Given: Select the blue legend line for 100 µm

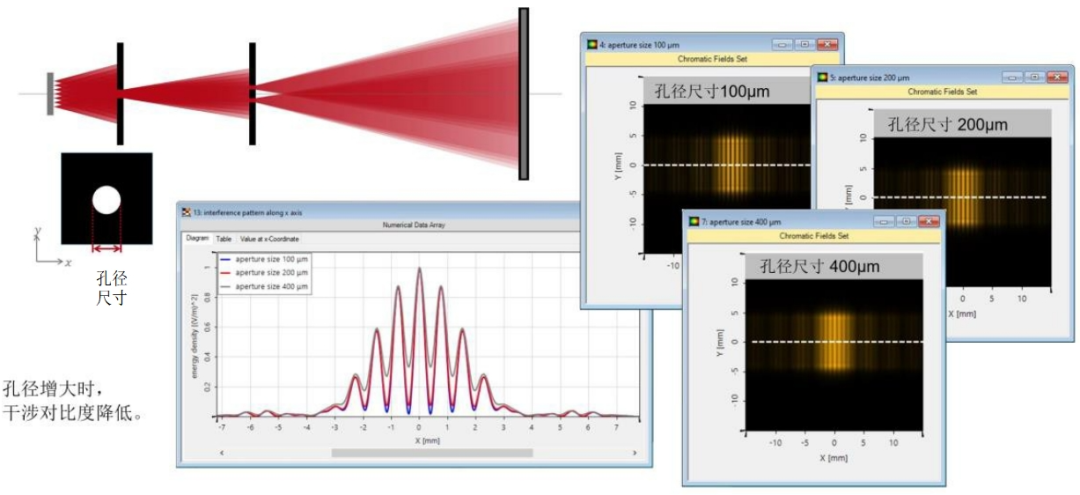Looking at the screenshot, I should [225, 260].
